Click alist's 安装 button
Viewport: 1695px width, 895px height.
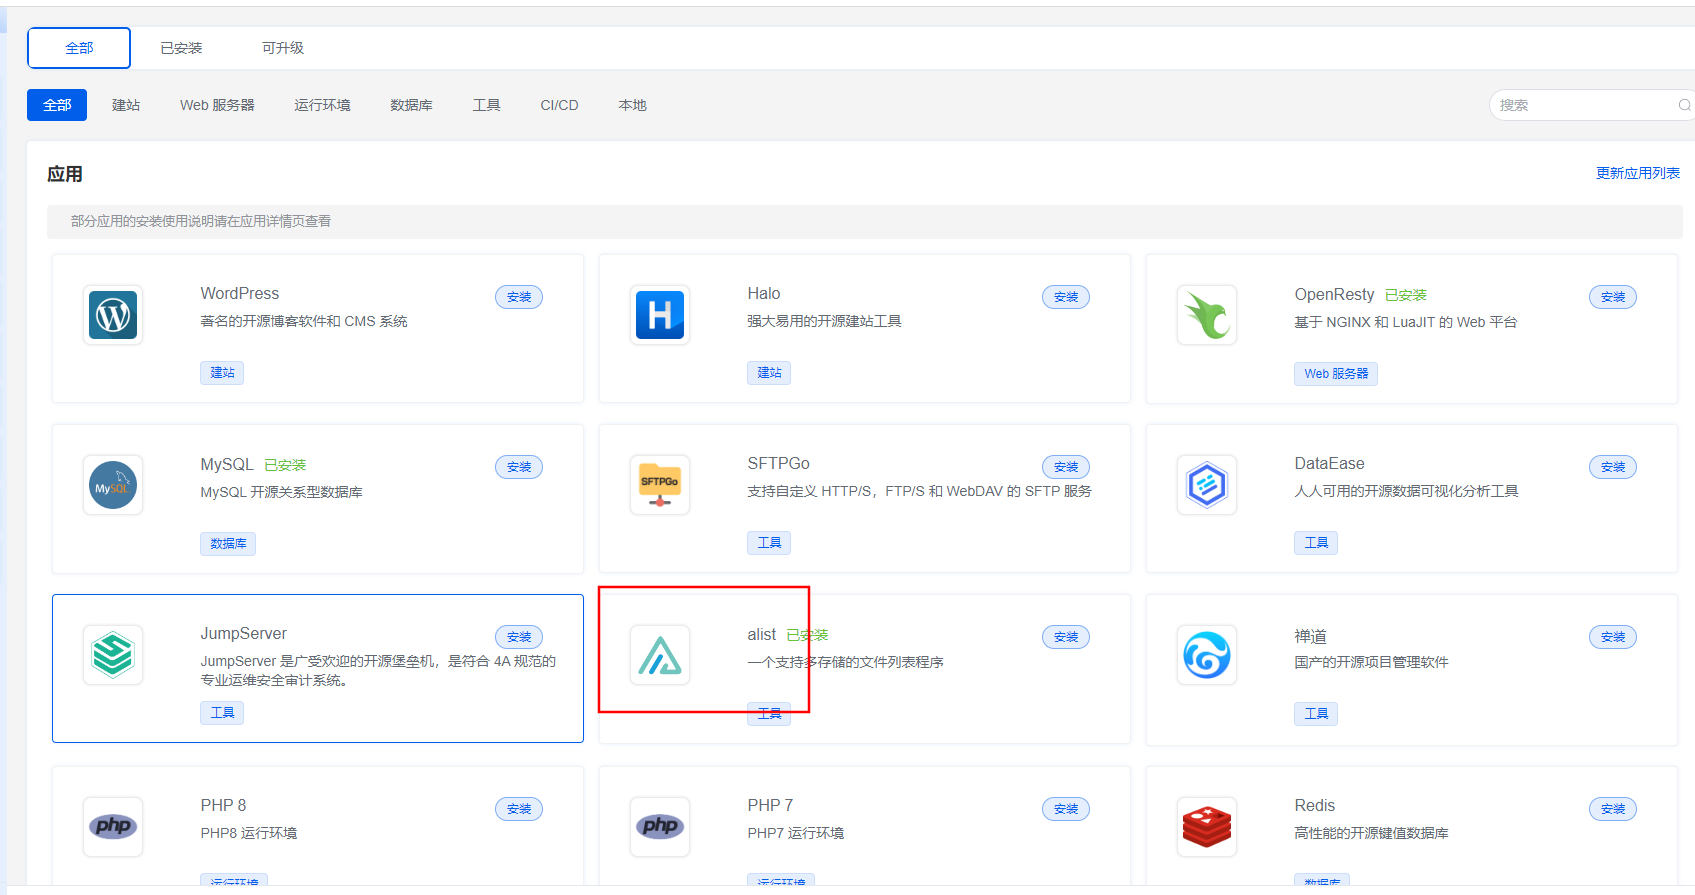(x=1066, y=637)
